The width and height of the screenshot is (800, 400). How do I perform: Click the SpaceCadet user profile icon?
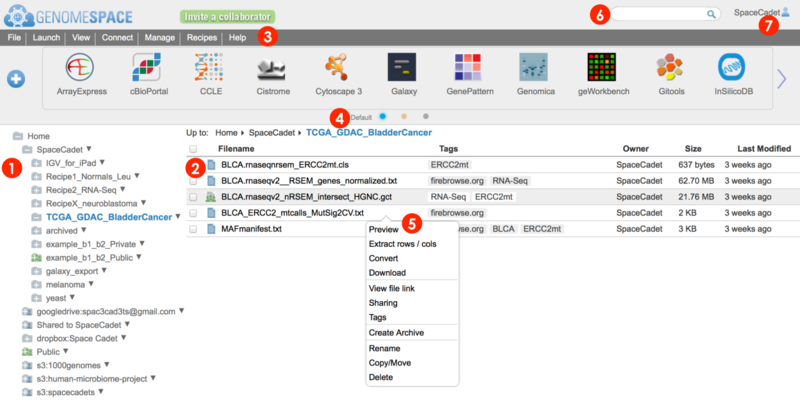(785, 12)
